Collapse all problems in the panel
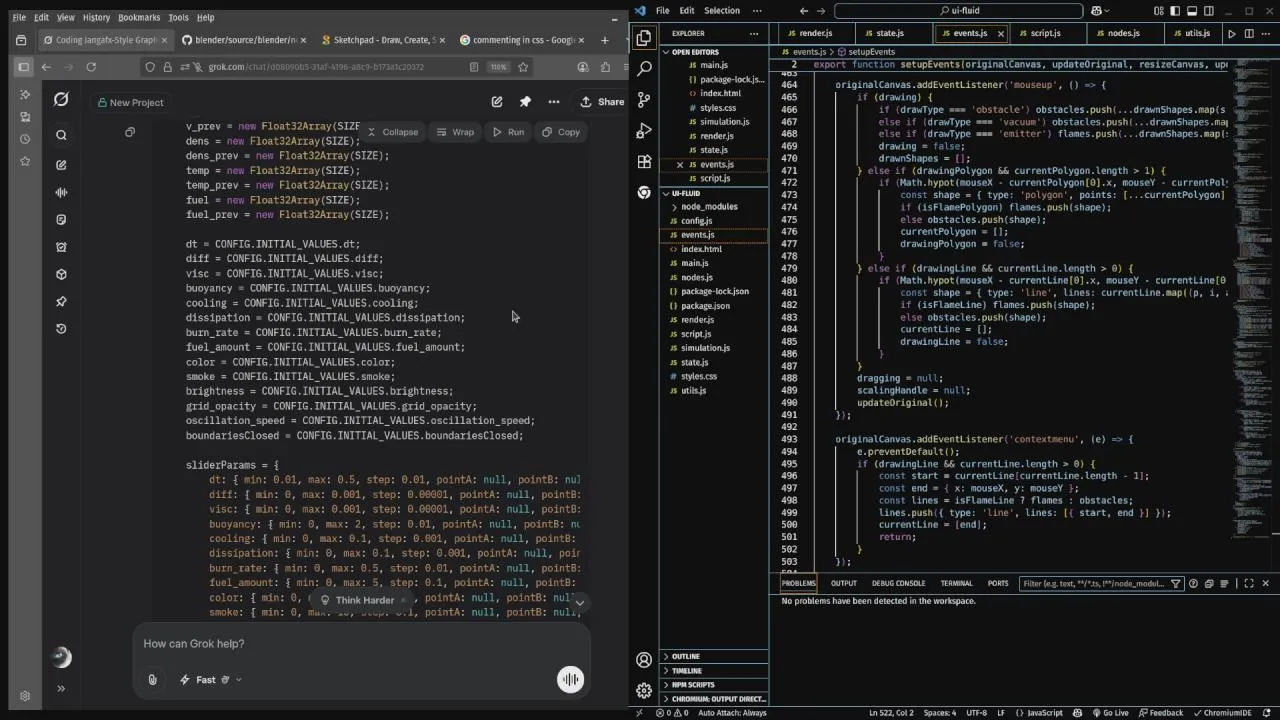This screenshot has height=720, width=1280. (1209, 583)
